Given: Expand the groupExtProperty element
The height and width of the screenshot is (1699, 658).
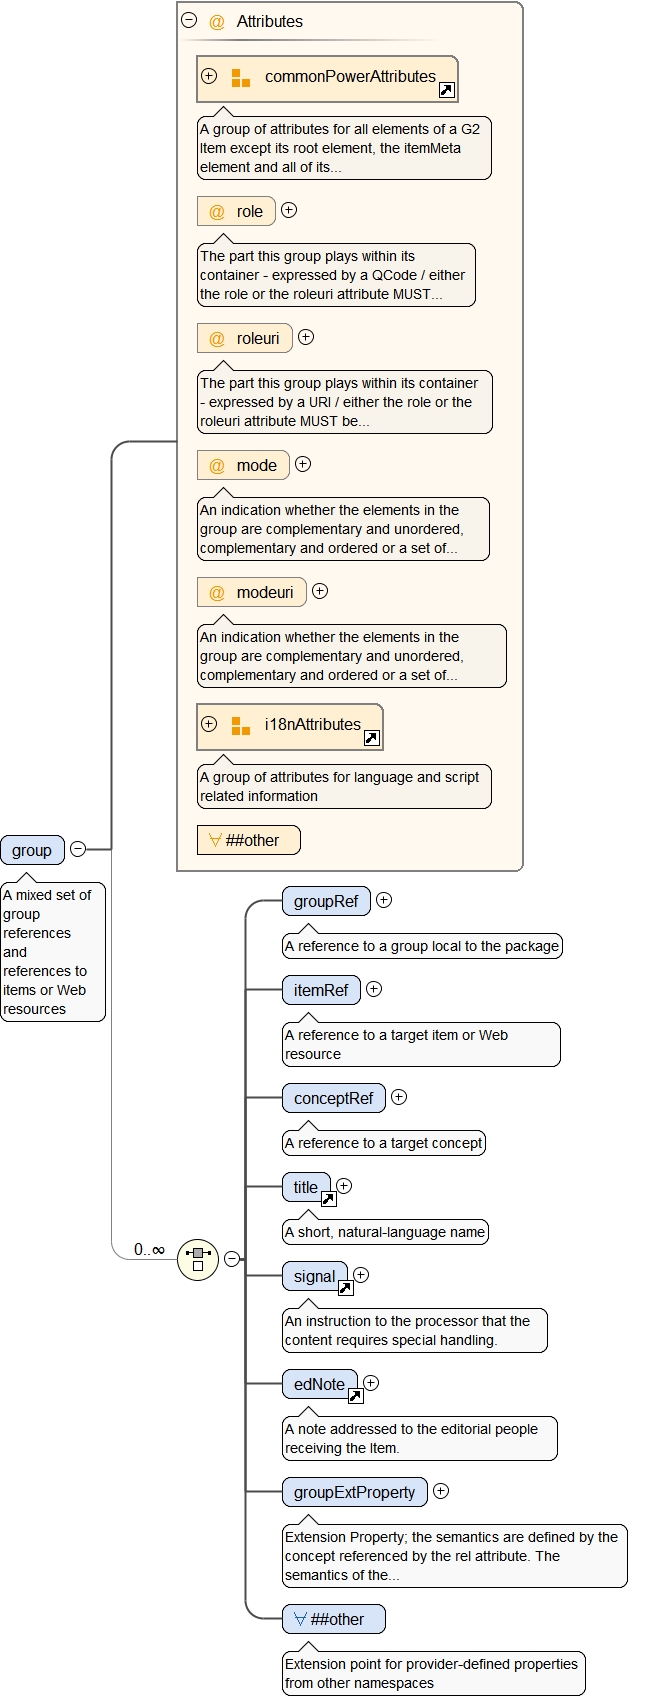Looking at the screenshot, I should point(441,1491).
